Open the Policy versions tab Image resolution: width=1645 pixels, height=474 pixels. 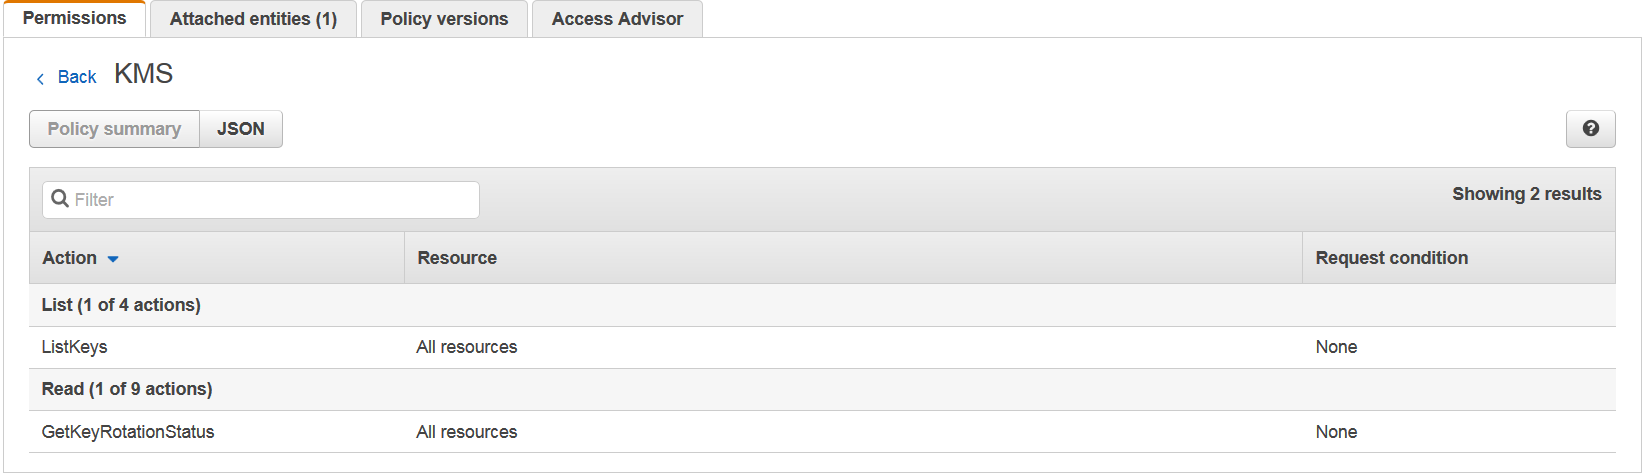(444, 19)
